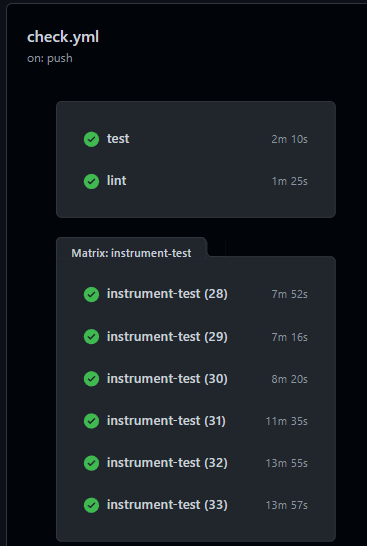This screenshot has width=367, height=546.
Task: Select the status checkmark for instrument-test (32)
Action: [92, 463]
